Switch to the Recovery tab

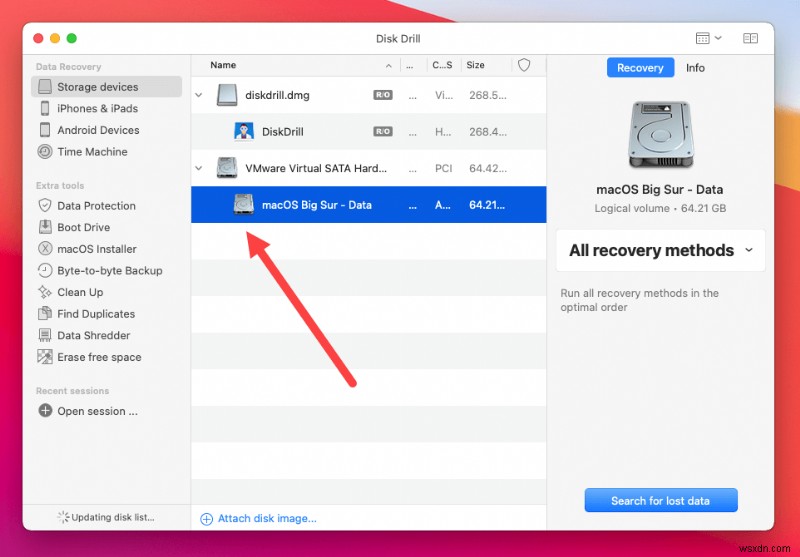(x=640, y=68)
